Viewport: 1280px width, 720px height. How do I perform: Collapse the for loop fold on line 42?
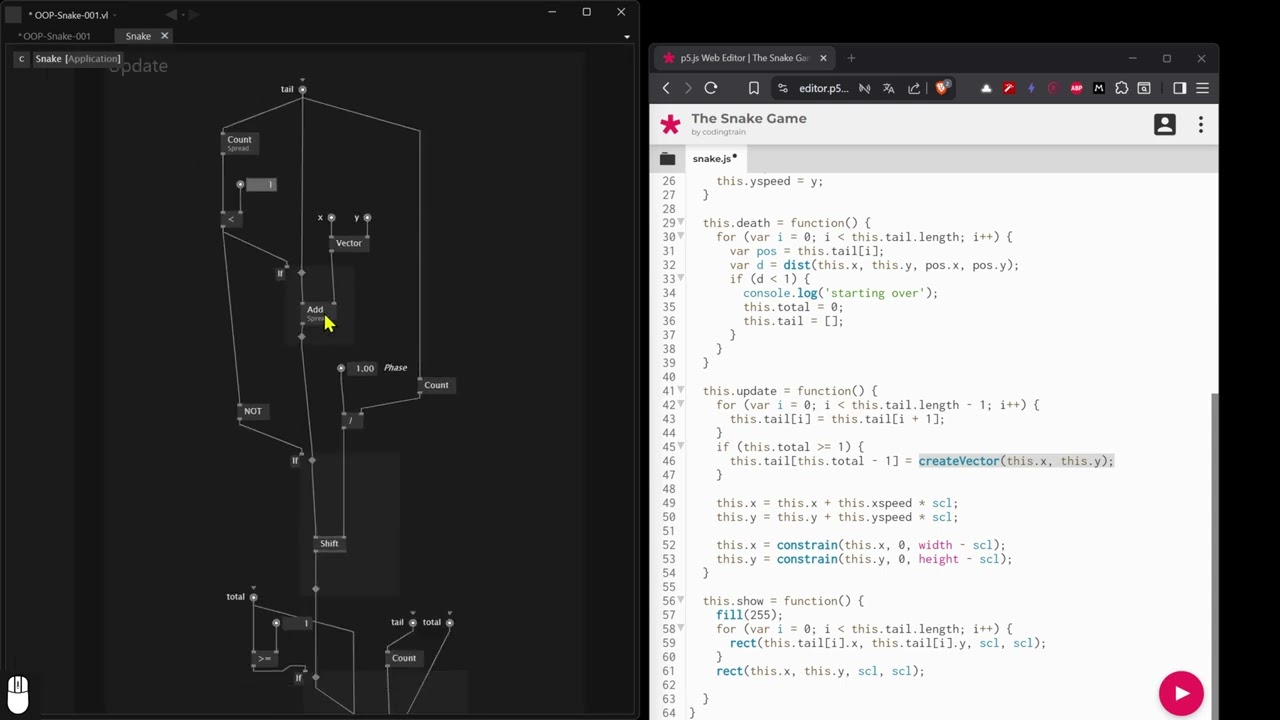coord(682,404)
